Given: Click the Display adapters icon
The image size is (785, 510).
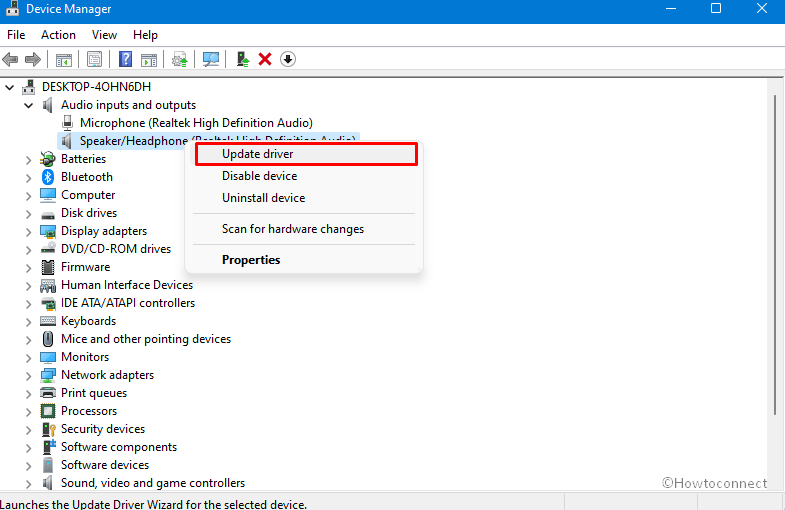Looking at the screenshot, I should 48,231.
